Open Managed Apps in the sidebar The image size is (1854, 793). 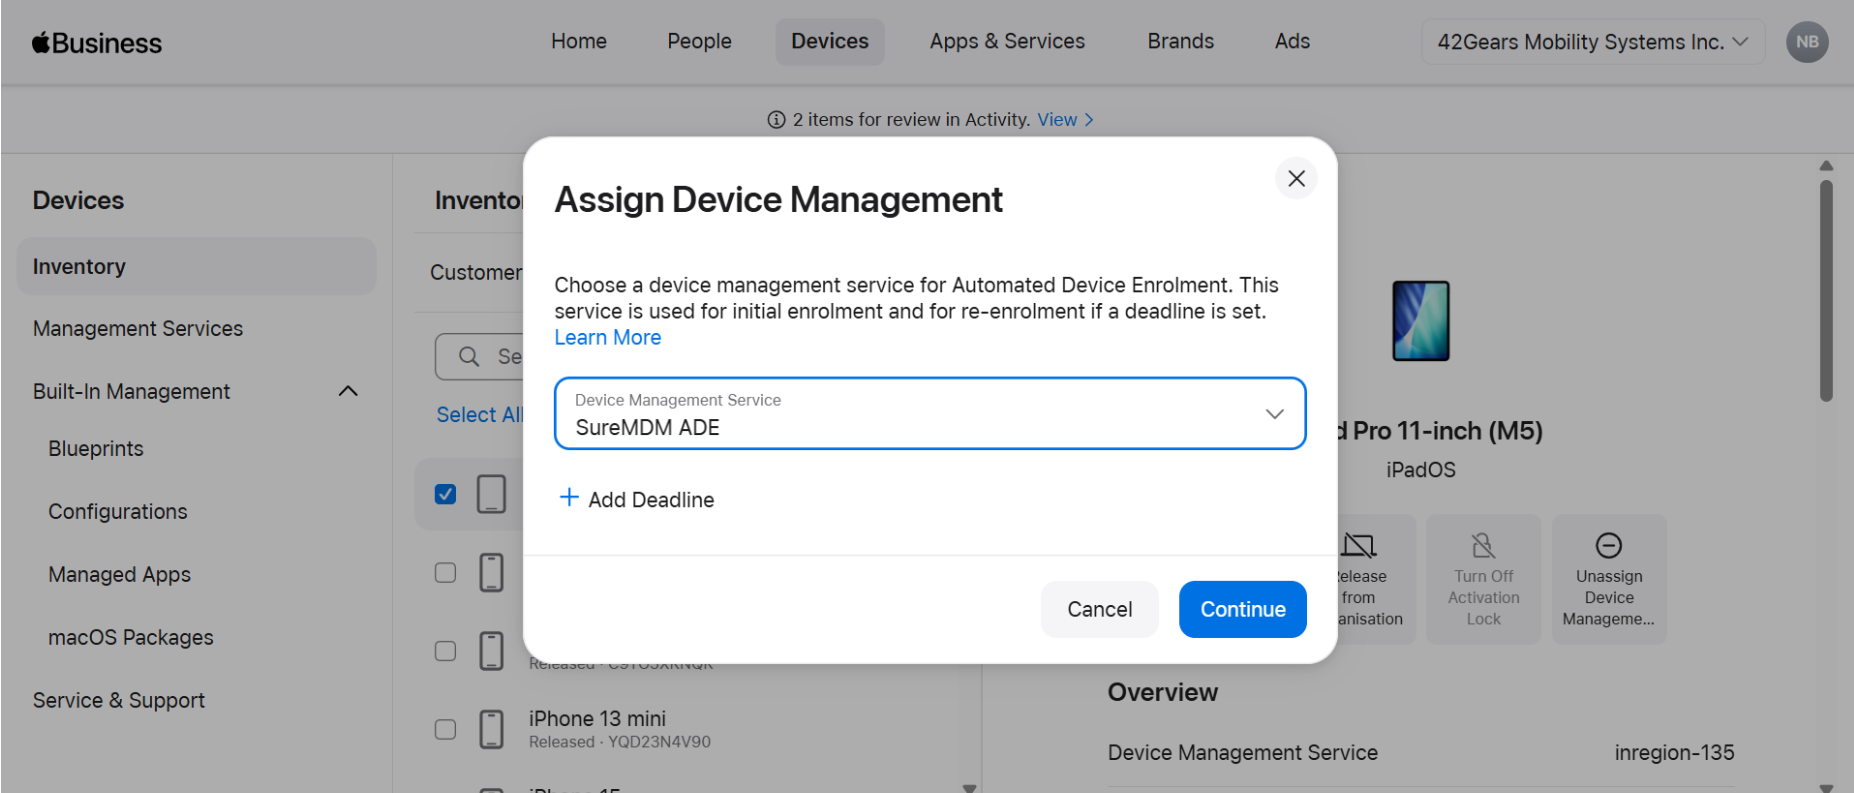[x=120, y=575]
